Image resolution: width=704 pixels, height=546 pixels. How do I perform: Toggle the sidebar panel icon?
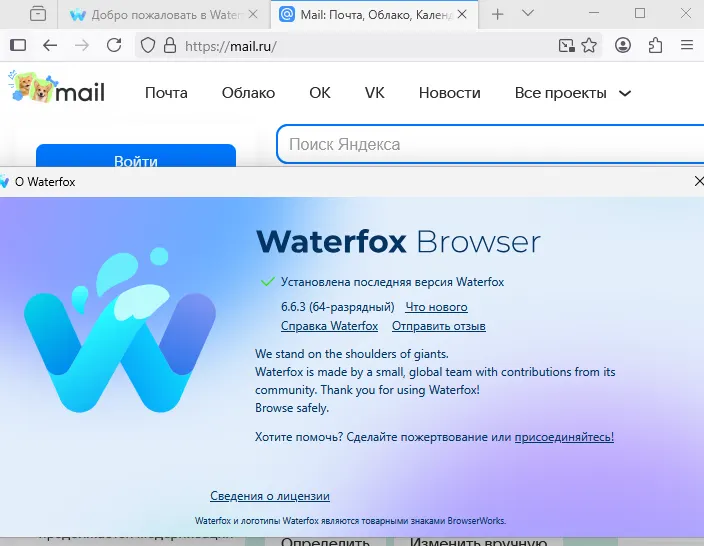coord(18,45)
